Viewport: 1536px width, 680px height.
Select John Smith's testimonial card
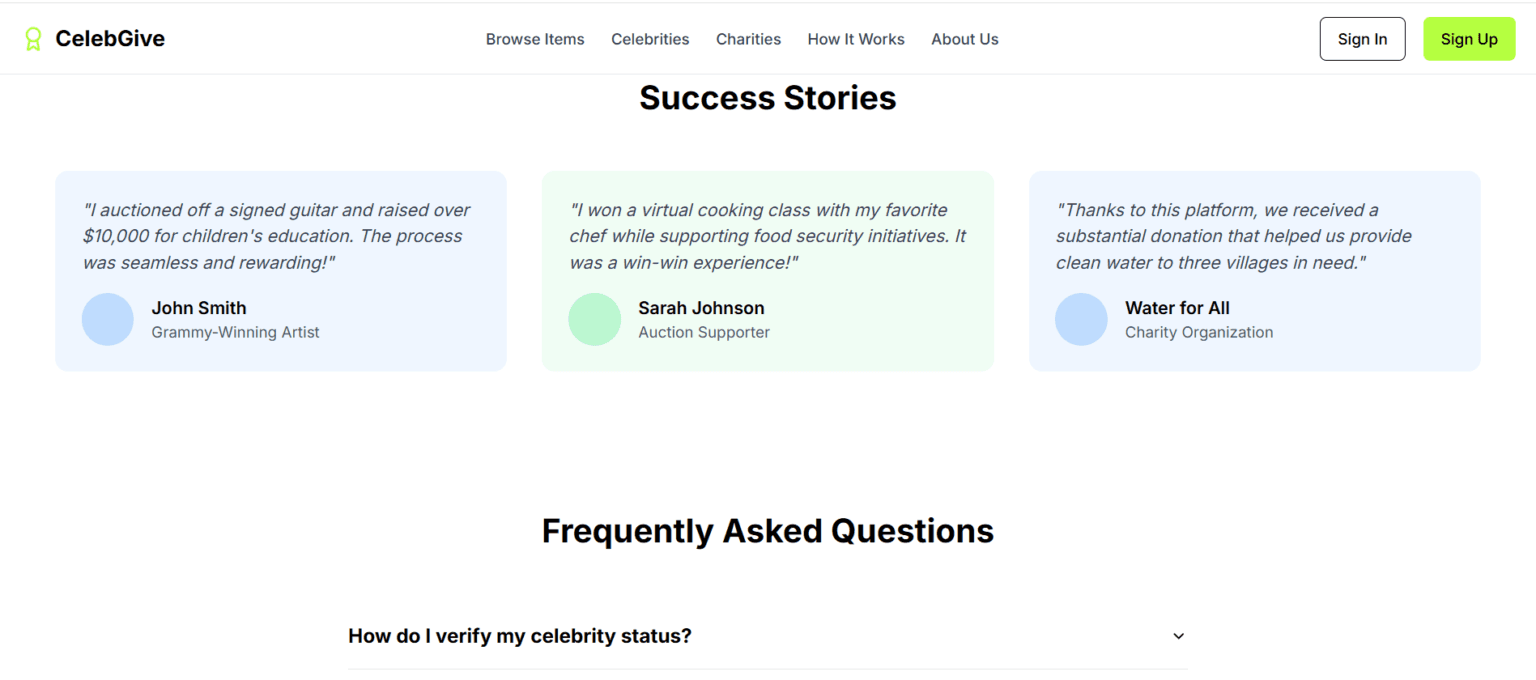tap(281, 270)
